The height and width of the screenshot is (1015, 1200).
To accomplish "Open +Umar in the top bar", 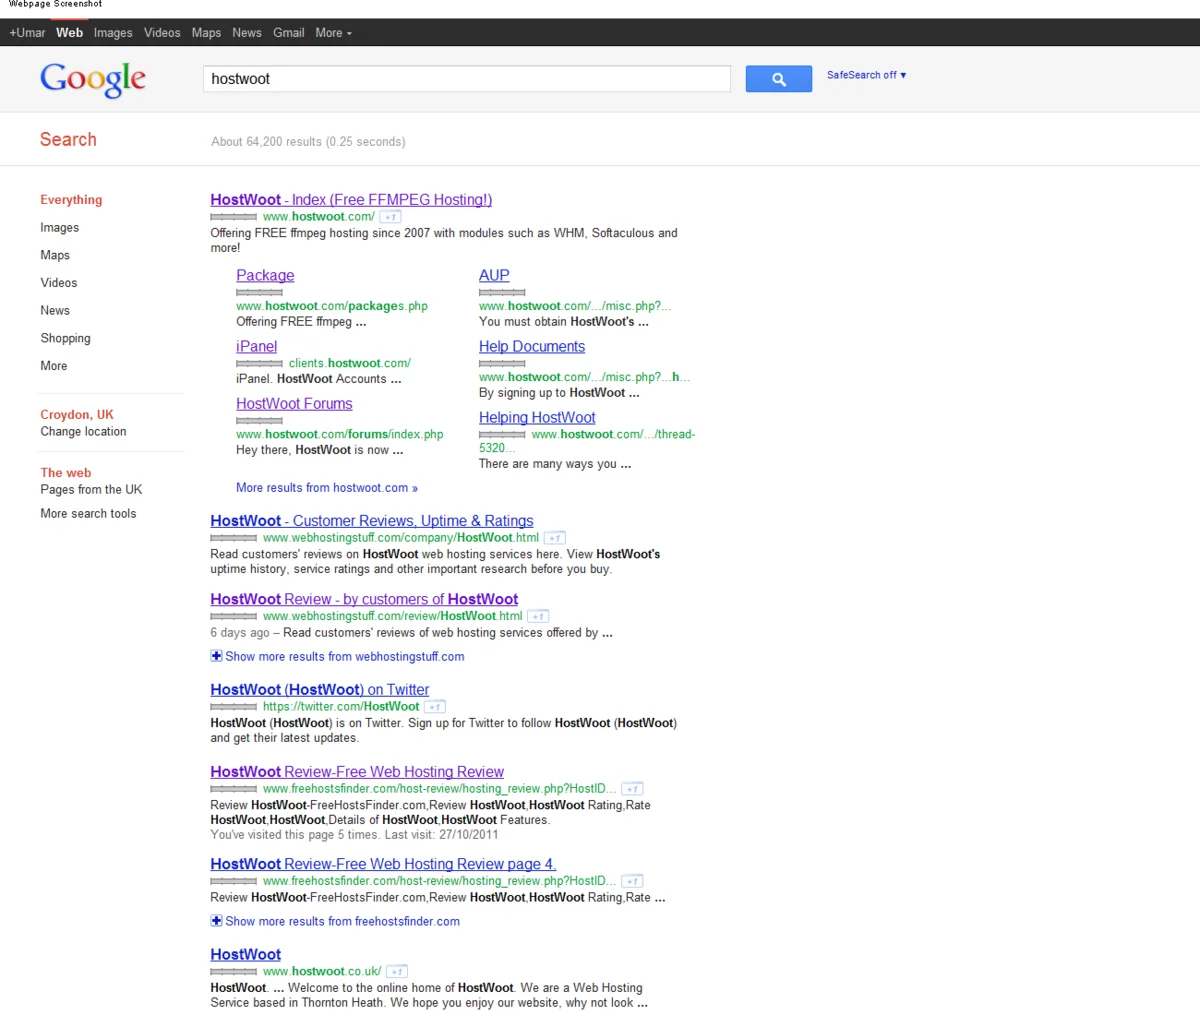I will 27,33.
